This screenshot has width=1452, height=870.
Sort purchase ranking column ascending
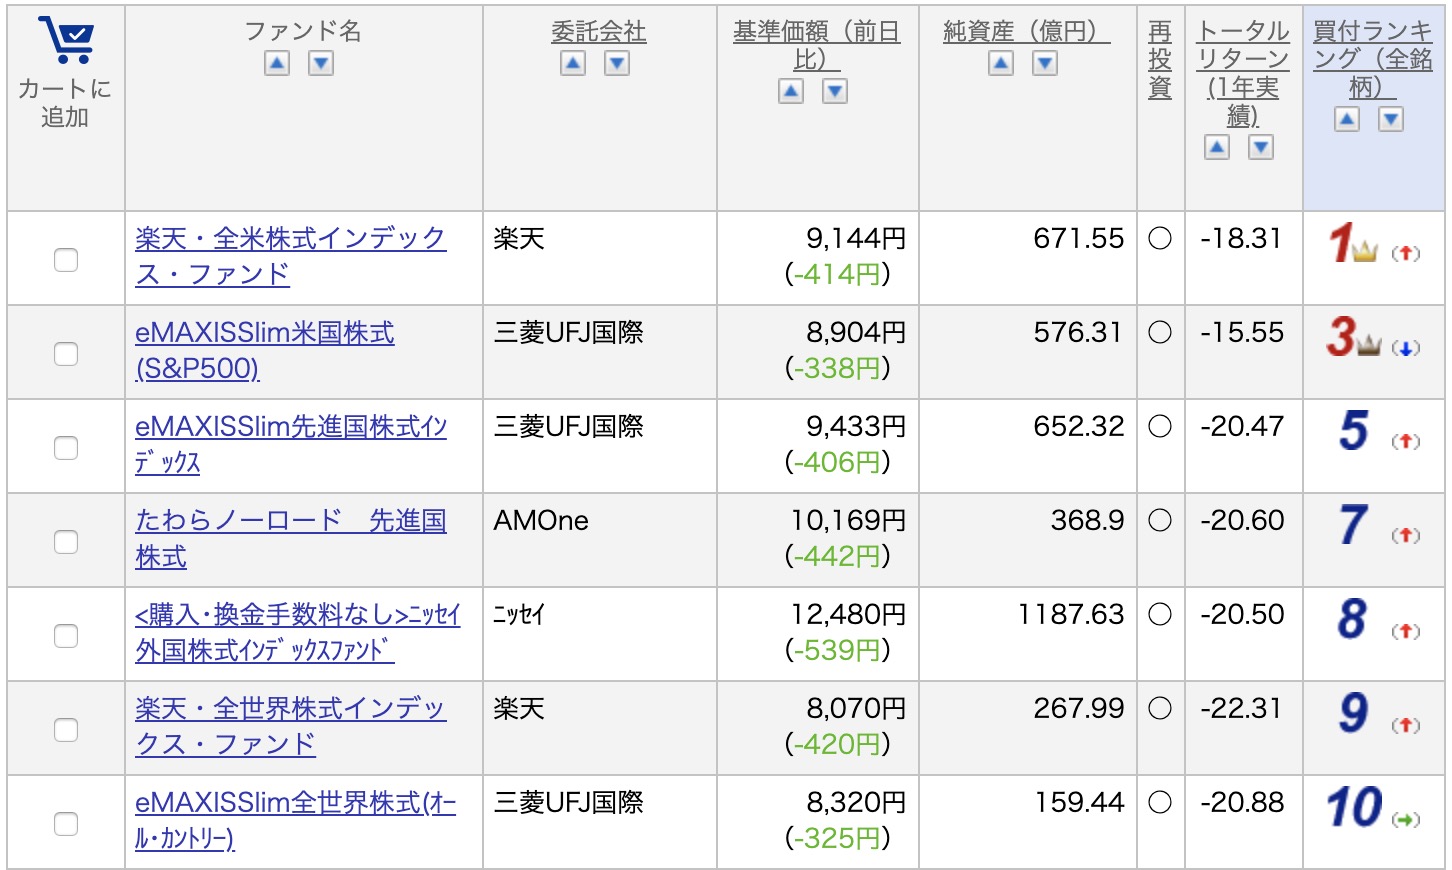[x=1347, y=120]
